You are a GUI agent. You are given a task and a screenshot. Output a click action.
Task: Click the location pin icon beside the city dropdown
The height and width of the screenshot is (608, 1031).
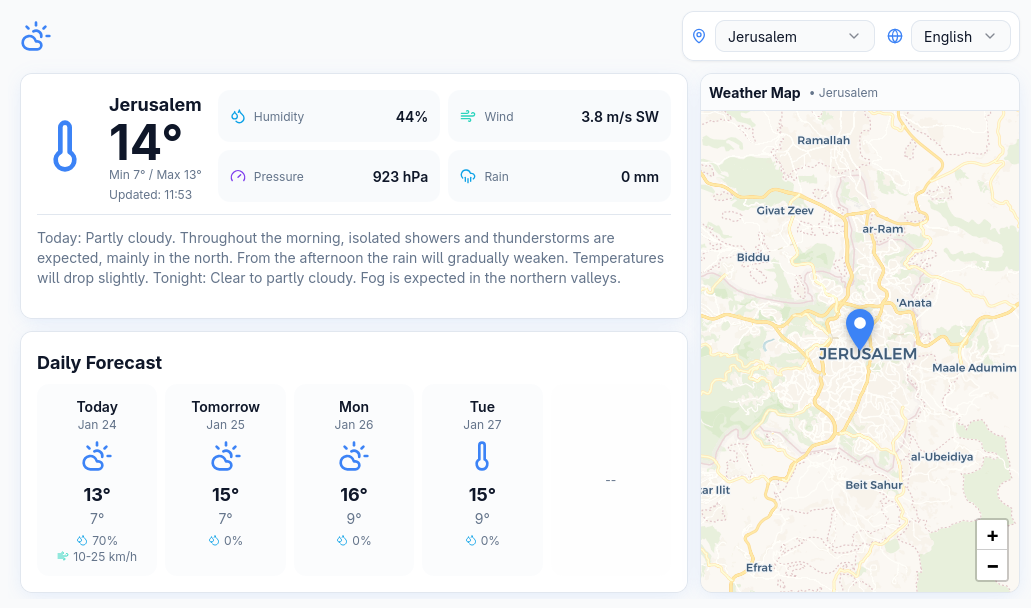click(x=699, y=37)
